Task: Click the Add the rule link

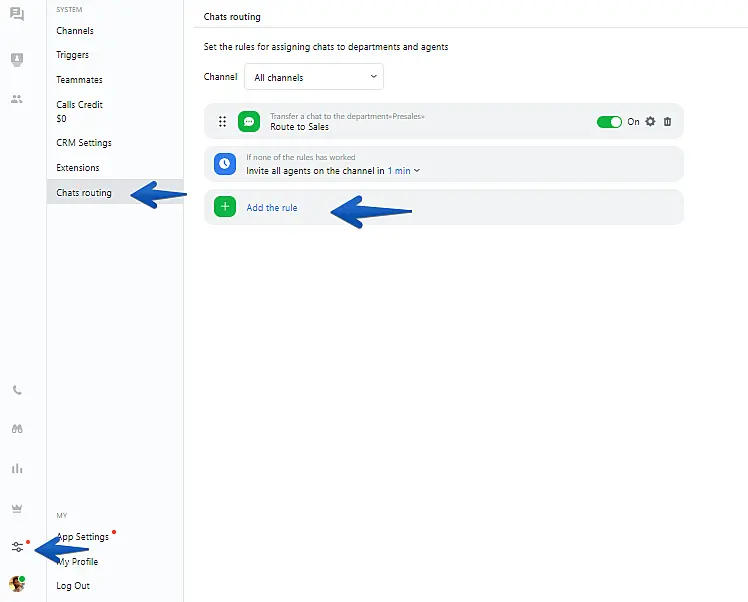Action: (271, 208)
